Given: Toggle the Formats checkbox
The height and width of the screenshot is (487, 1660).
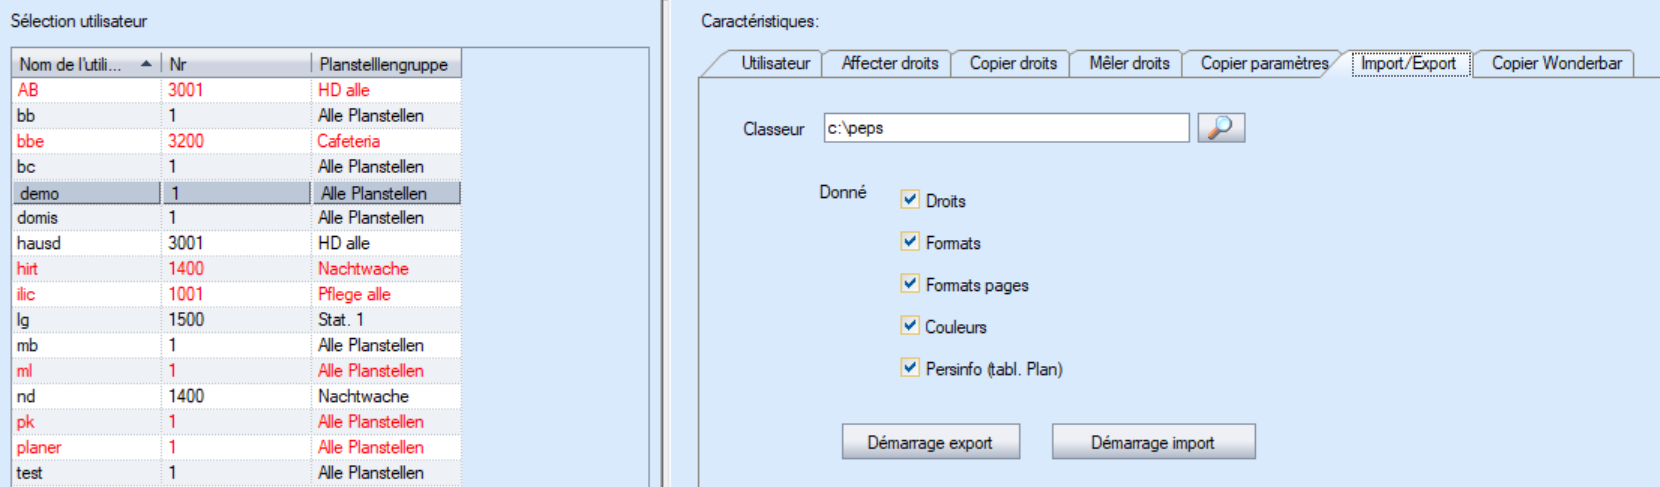Looking at the screenshot, I should pyautogui.click(x=910, y=242).
